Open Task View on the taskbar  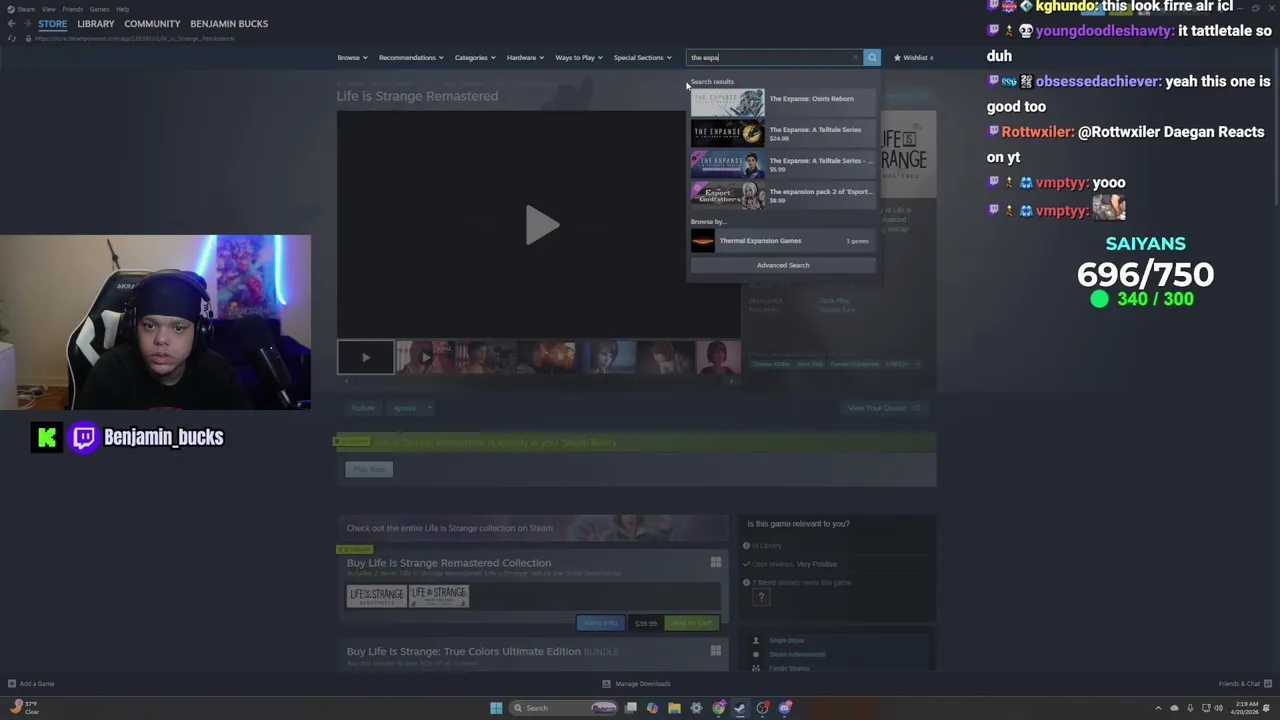(631, 708)
